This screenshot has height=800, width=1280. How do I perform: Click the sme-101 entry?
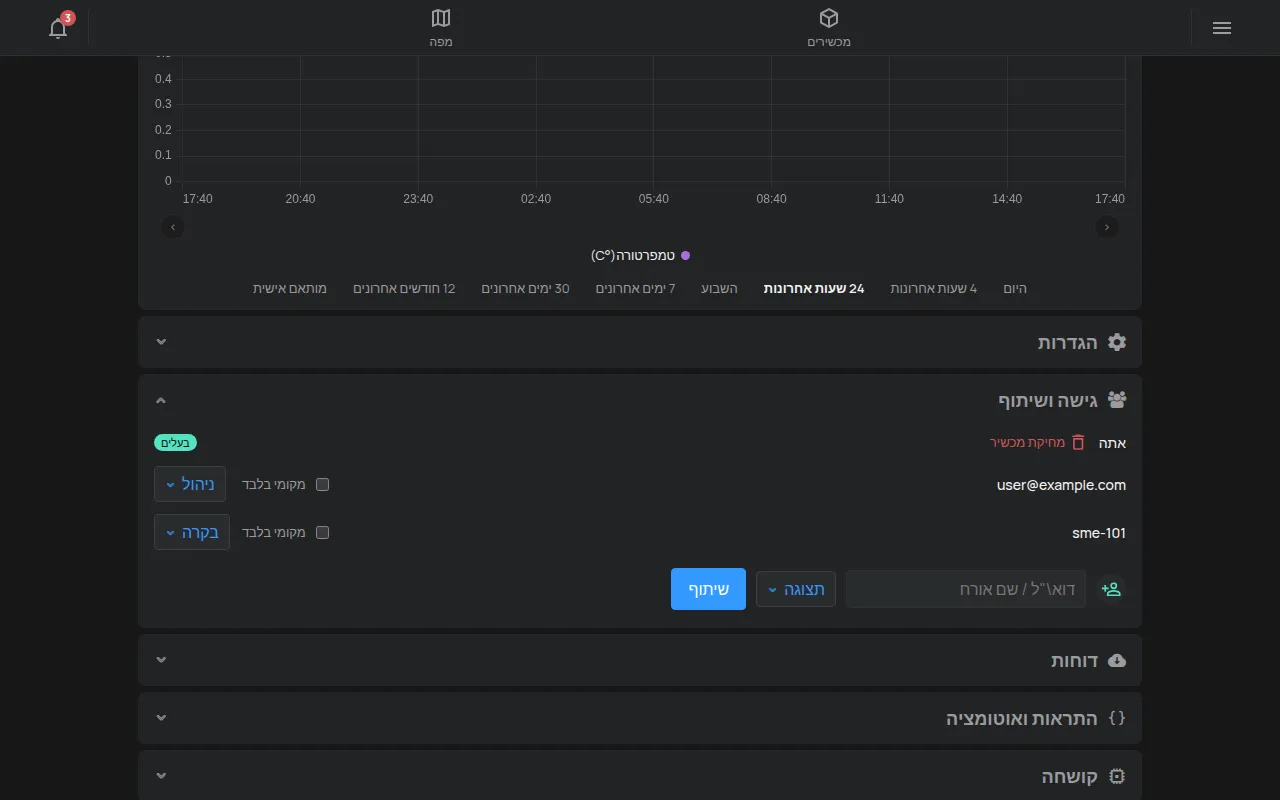[x=1099, y=533]
